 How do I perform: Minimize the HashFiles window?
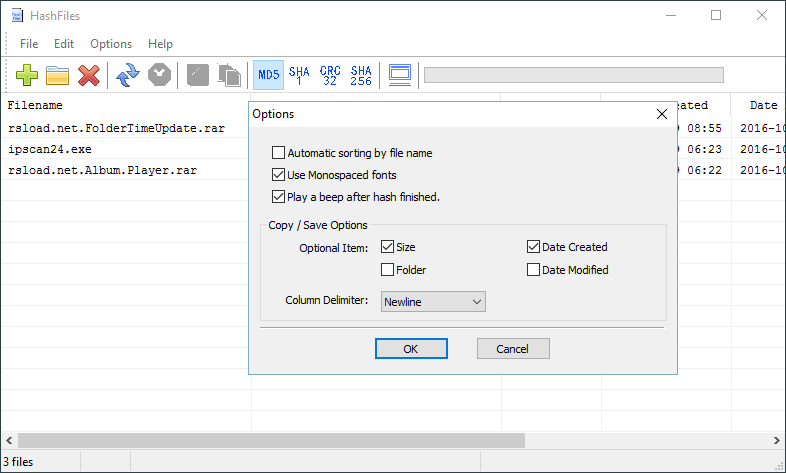pos(671,16)
